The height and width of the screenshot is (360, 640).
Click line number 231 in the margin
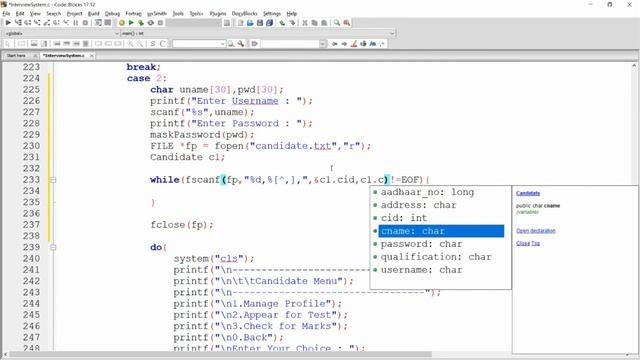[x=31, y=157]
